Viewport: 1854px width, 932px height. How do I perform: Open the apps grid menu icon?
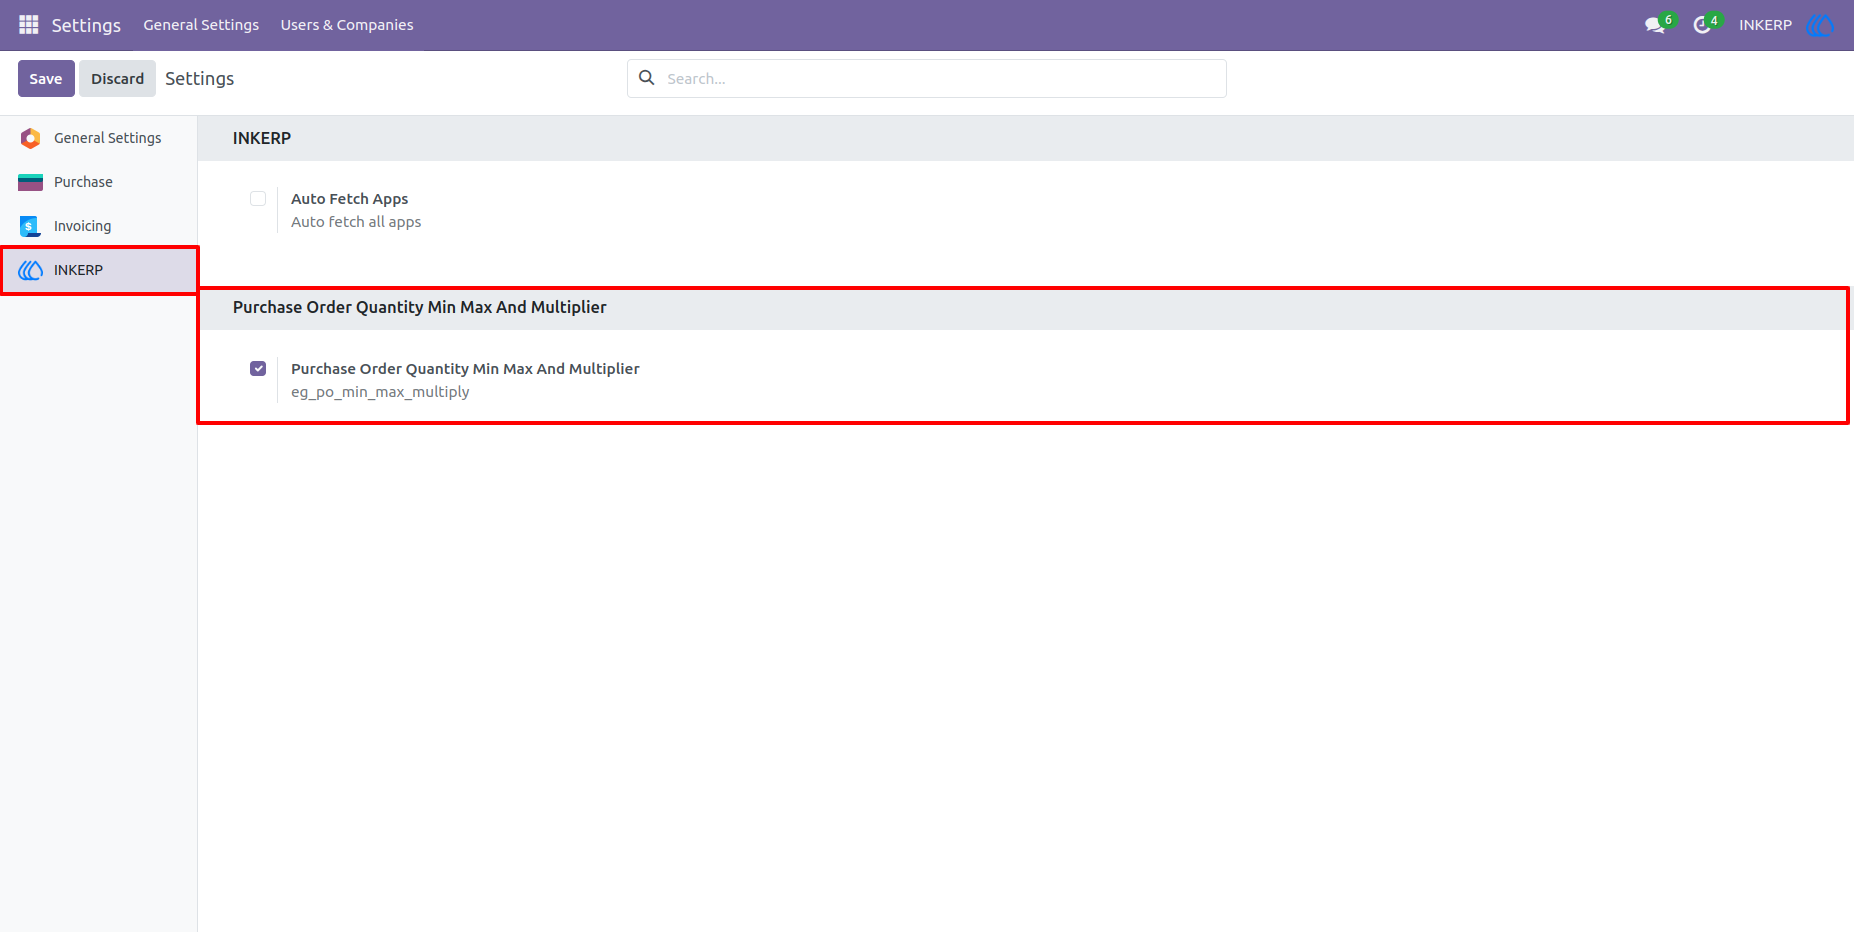pos(29,25)
